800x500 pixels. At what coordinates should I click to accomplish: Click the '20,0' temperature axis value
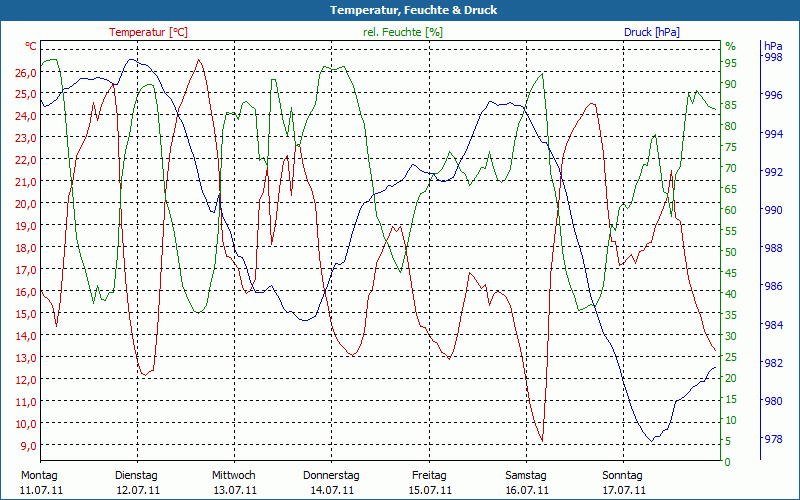point(26,204)
